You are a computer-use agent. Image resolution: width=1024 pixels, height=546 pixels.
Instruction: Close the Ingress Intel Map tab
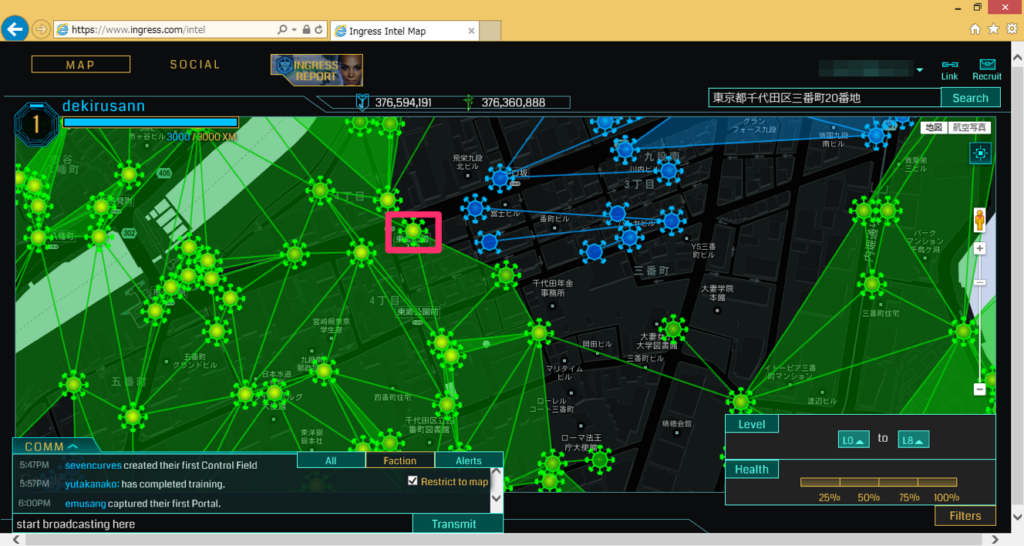pyautogui.click(x=471, y=31)
